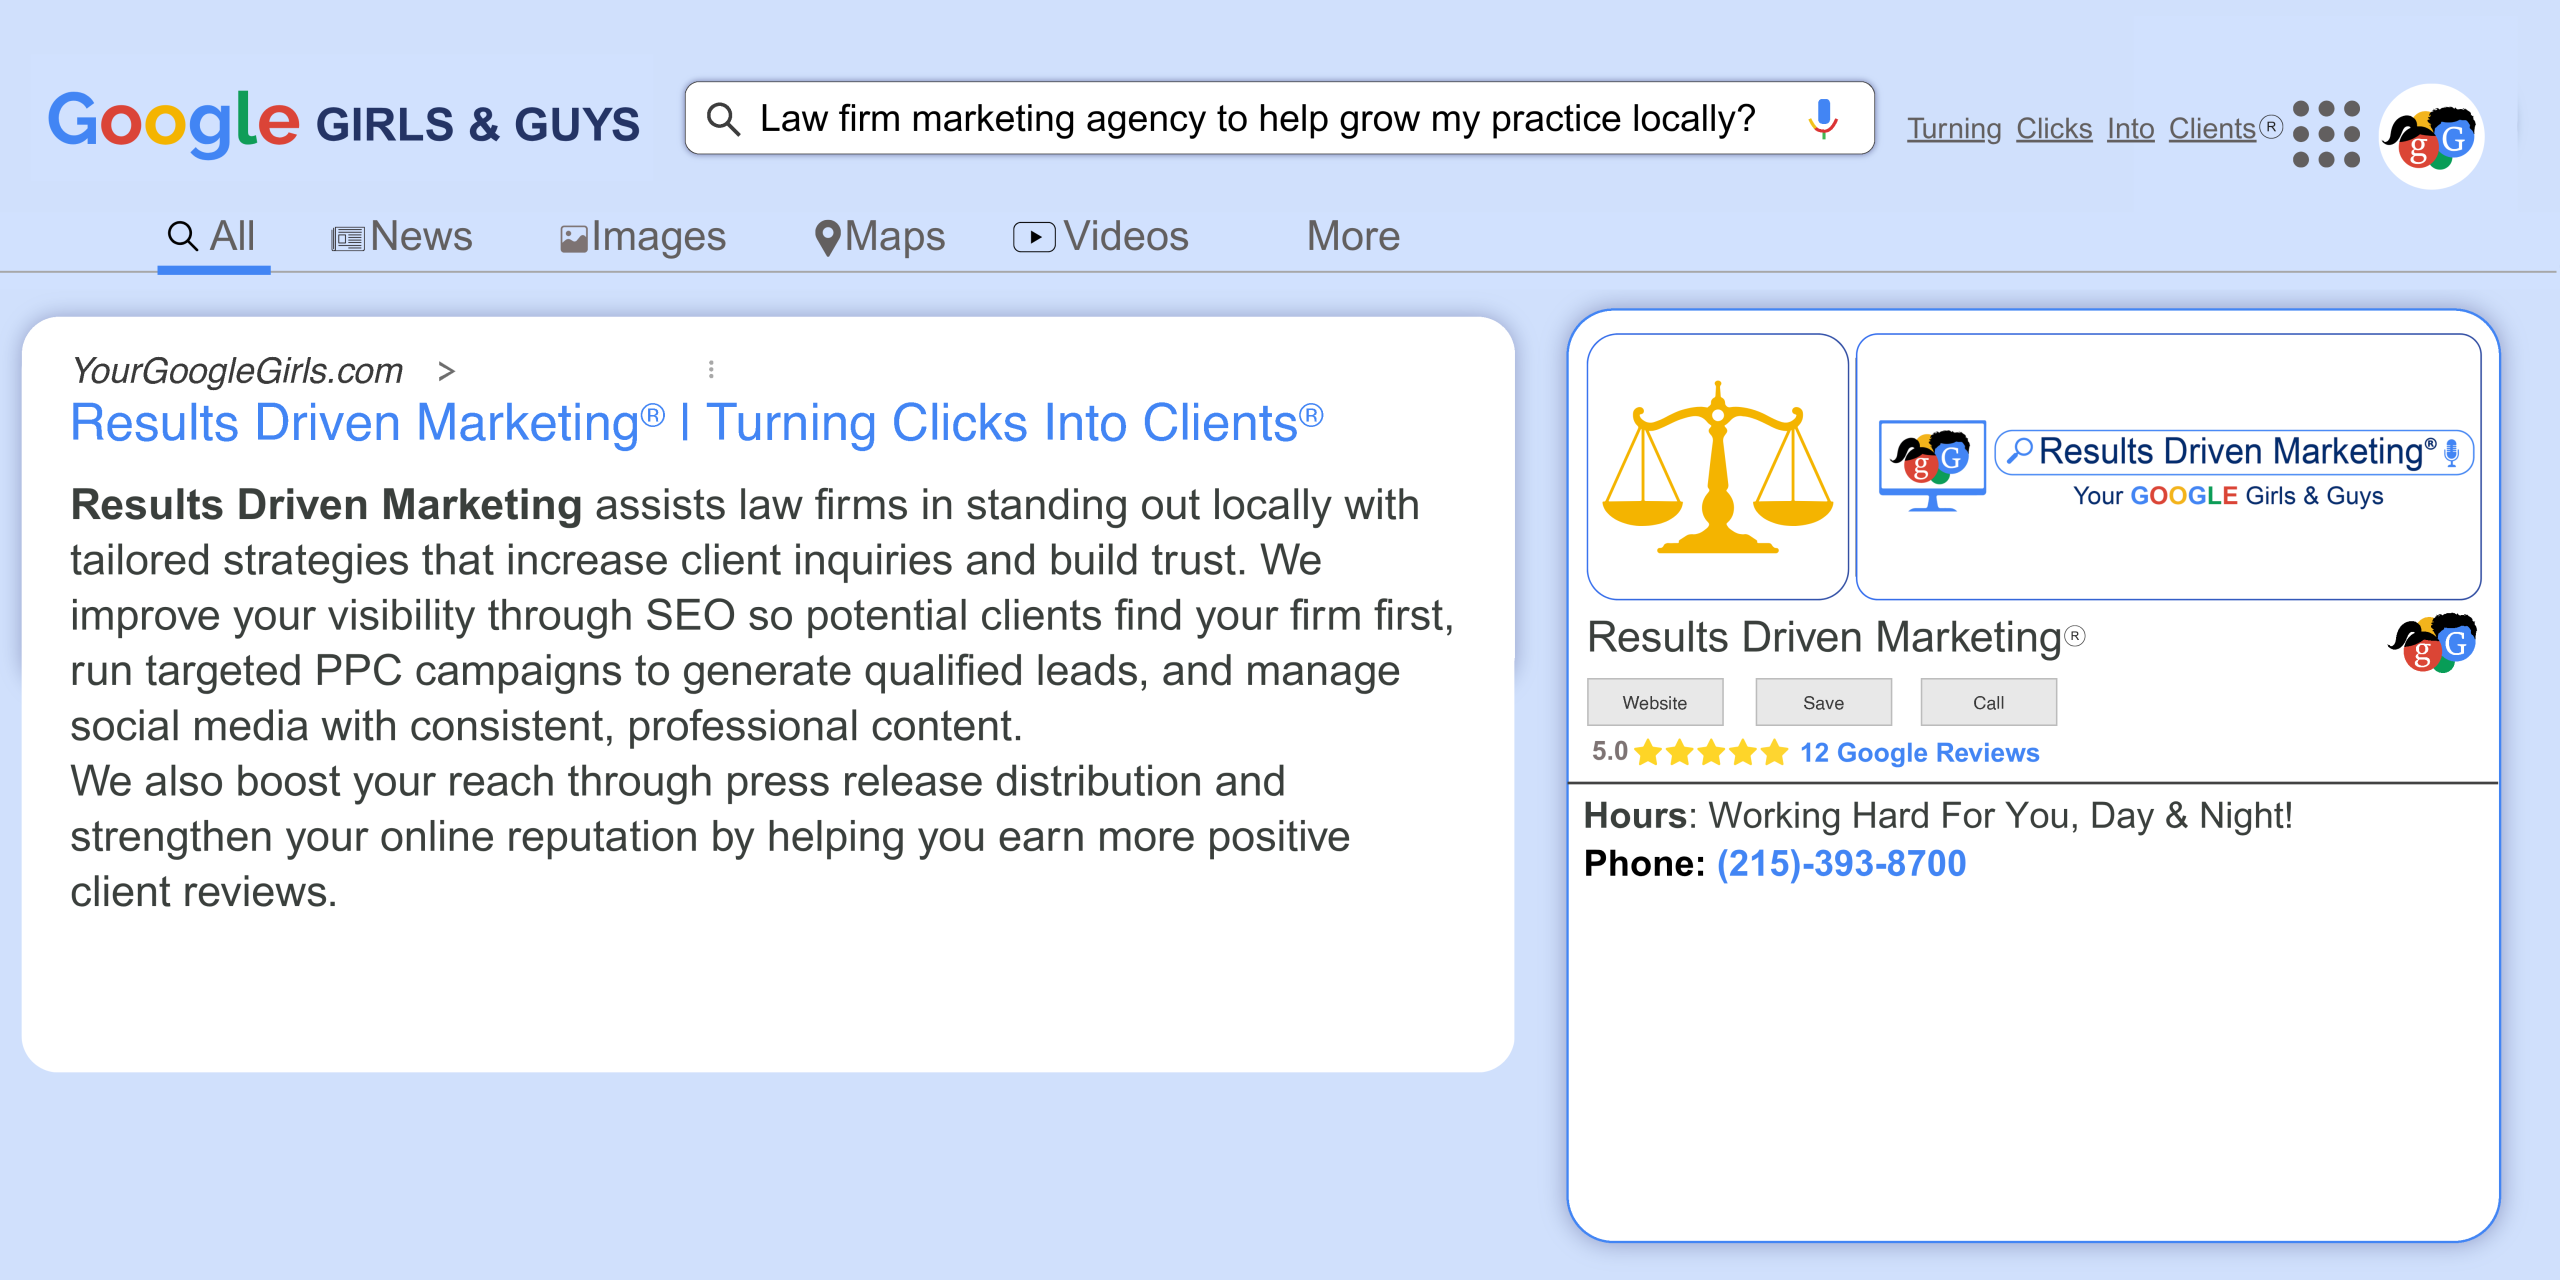
Task: Click the small microphone in the banner search pill
Action: (2451, 453)
